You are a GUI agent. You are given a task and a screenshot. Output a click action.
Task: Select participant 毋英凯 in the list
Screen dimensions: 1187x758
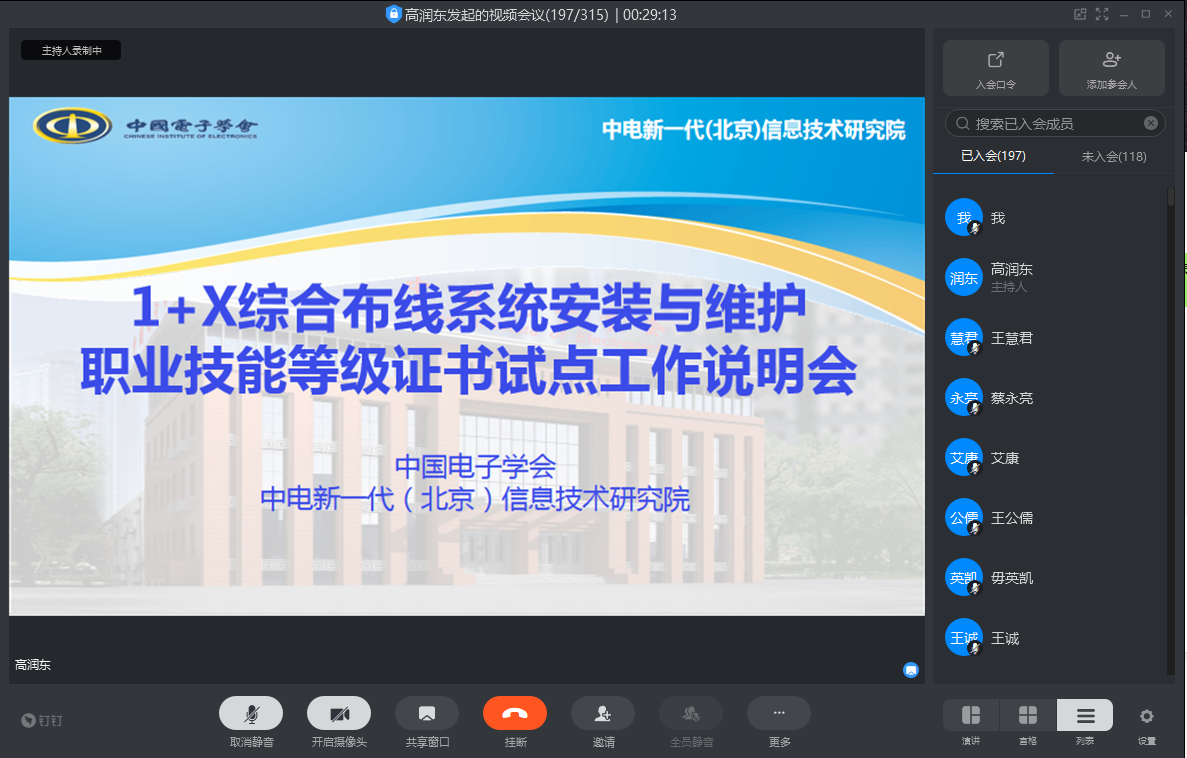(x=1052, y=578)
